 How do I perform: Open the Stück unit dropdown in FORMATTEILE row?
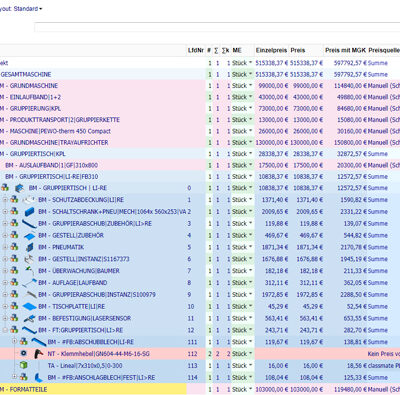(250, 389)
